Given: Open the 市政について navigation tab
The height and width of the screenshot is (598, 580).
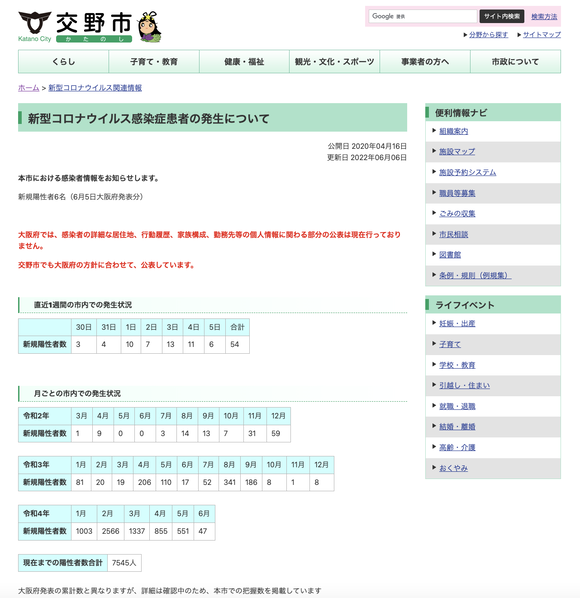Looking at the screenshot, I should [516, 61].
